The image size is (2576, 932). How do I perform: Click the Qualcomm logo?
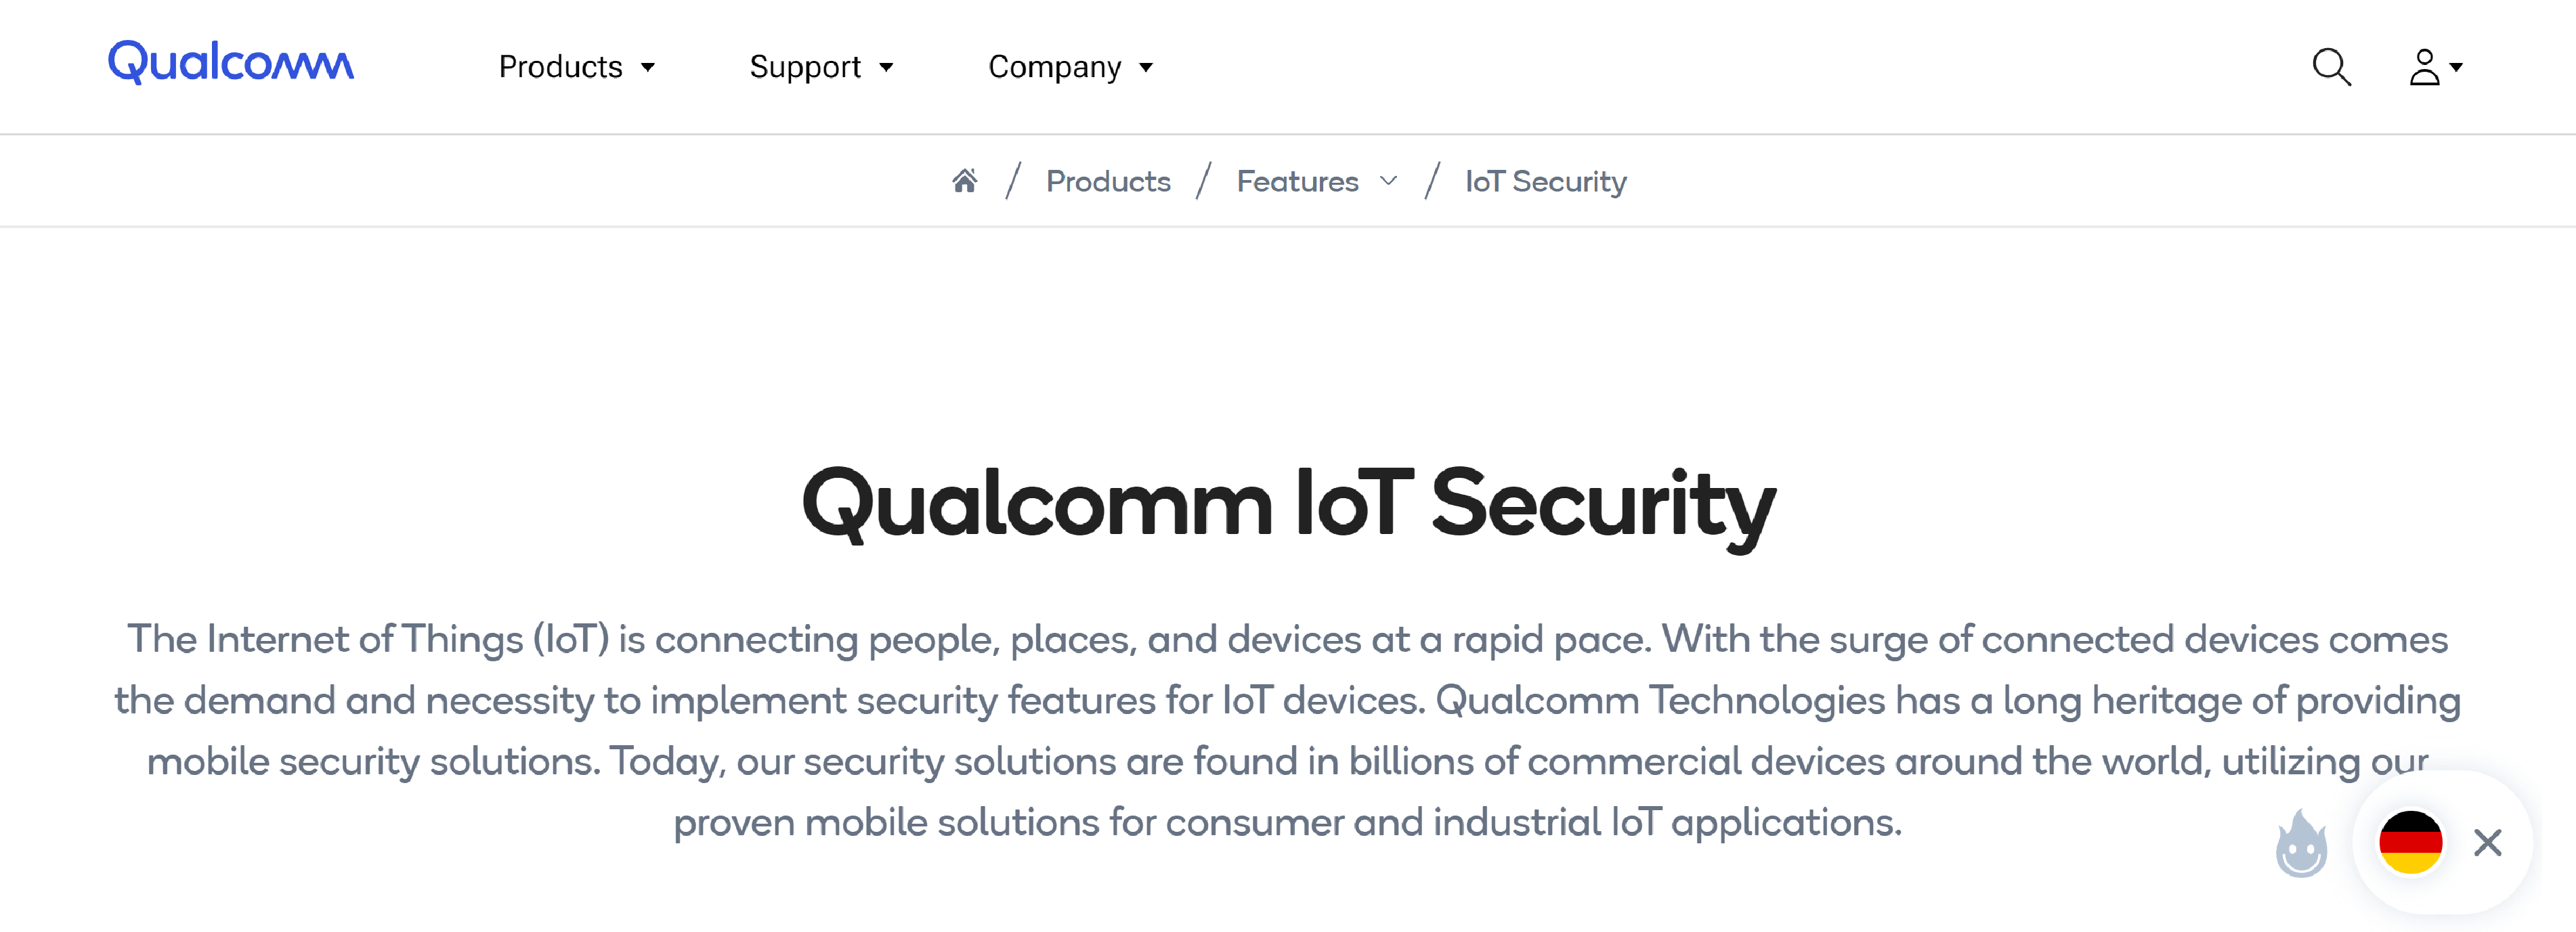231,63
